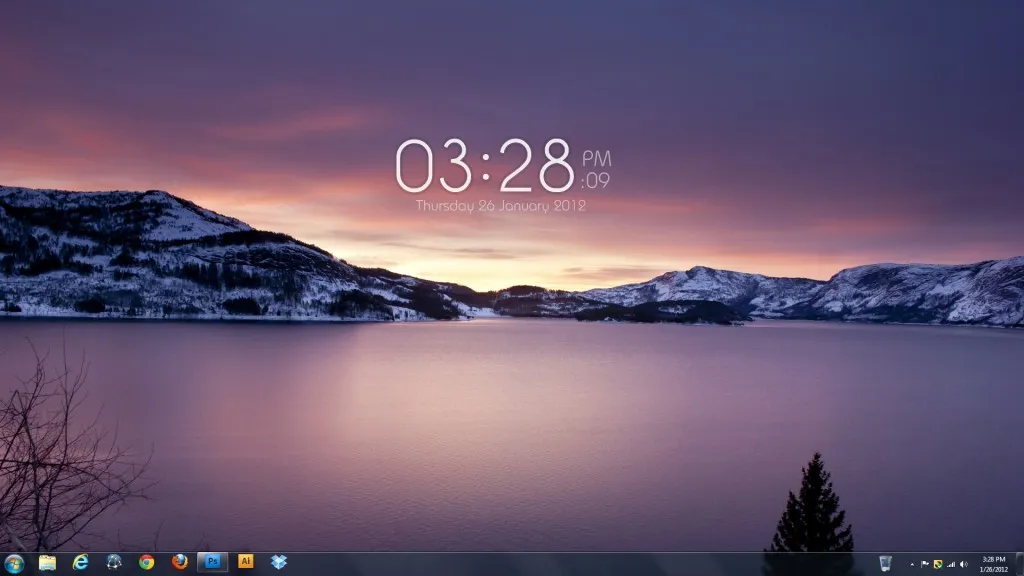Click the Show Desktop button at taskbar edge
Viewport: 1024px width, 576px height.
pyautogui.click(x=1019, y=563)
